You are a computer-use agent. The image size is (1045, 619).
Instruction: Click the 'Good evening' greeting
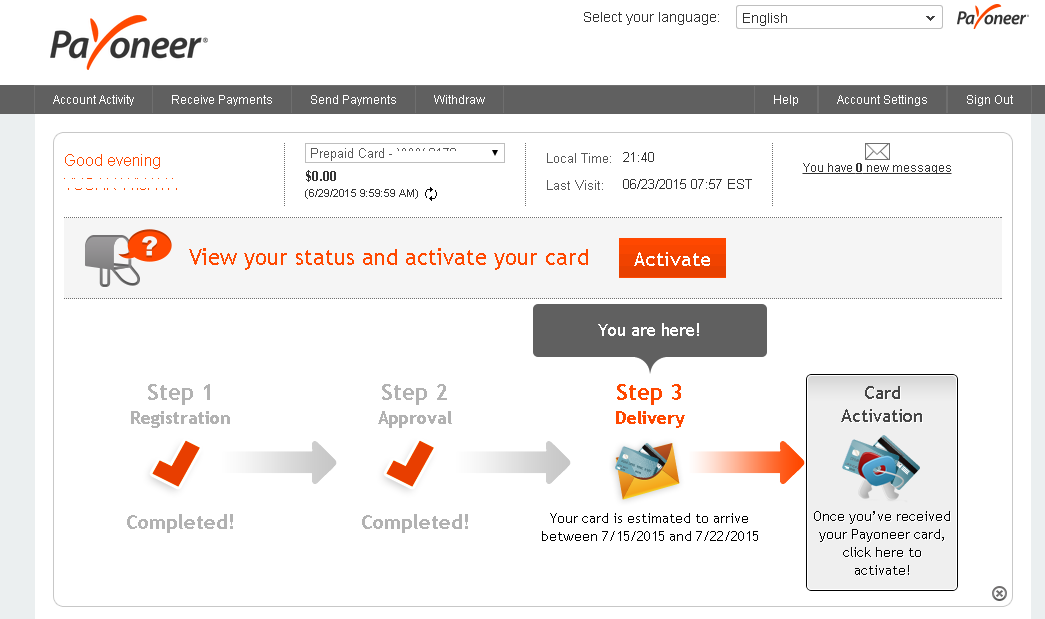113,161
